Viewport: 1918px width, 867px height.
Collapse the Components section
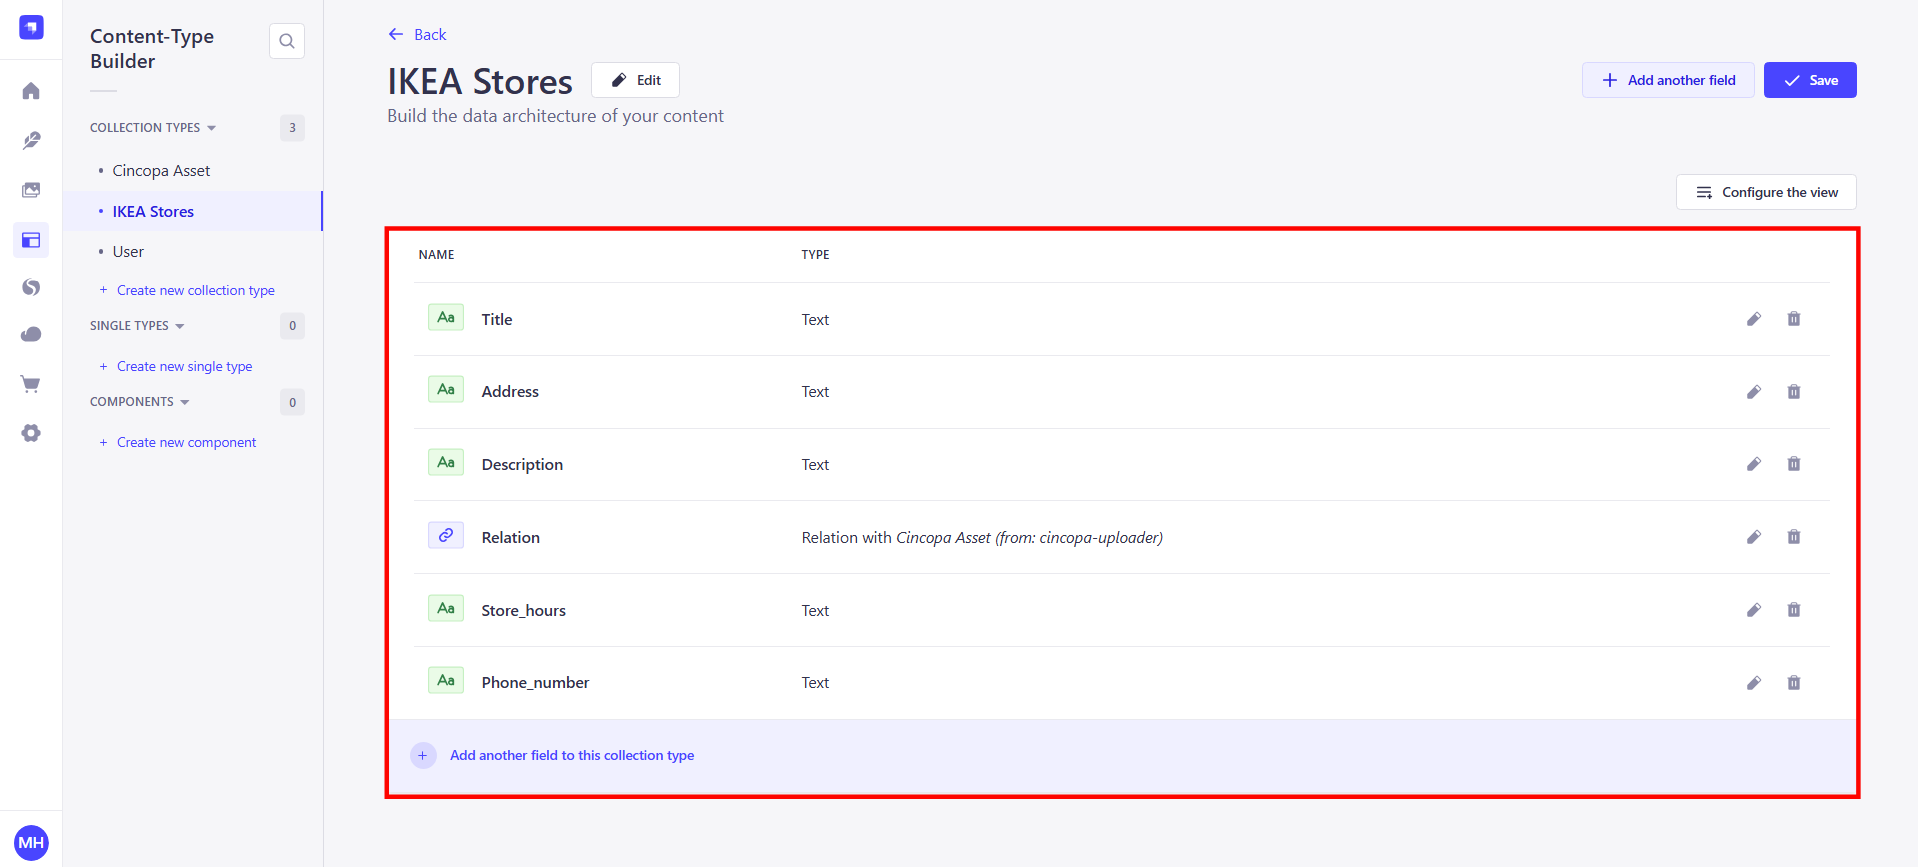(x=140, y=402)
